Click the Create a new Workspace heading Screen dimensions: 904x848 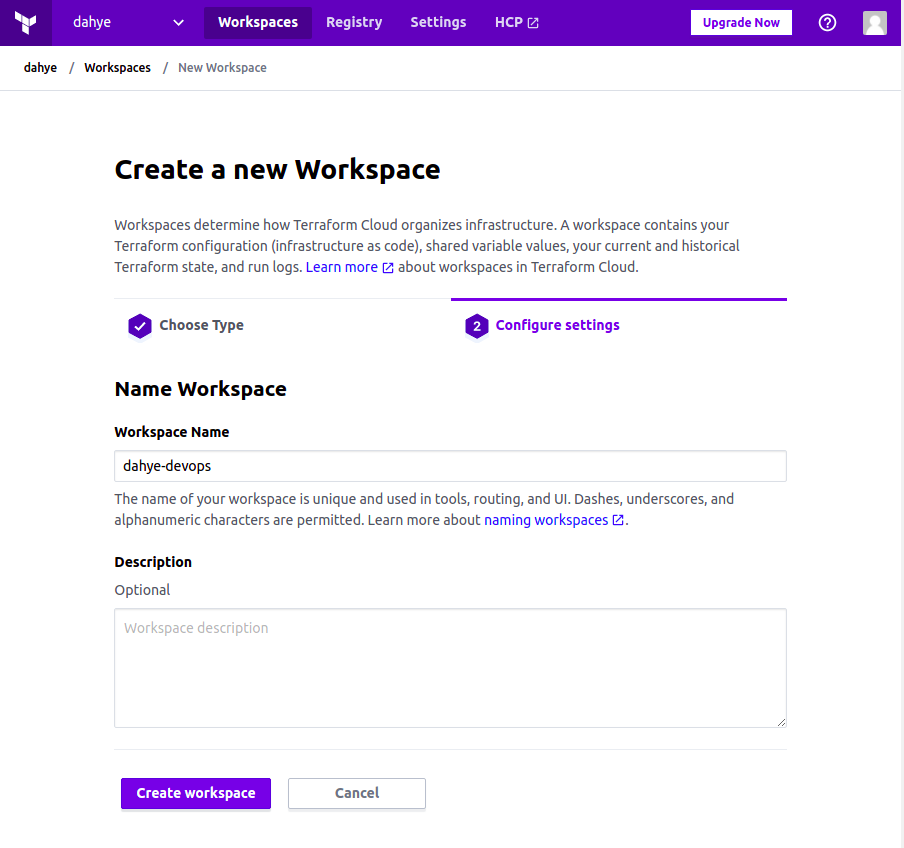point(277,169)
